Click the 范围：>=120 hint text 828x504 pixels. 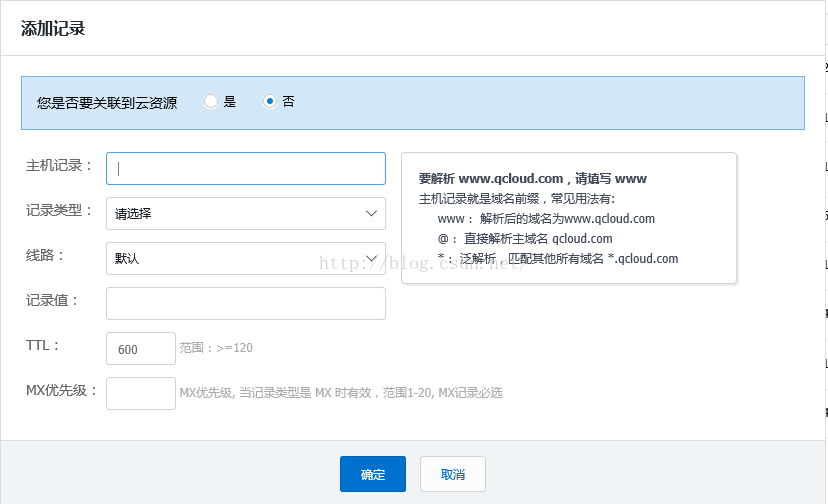click(216, 348)
